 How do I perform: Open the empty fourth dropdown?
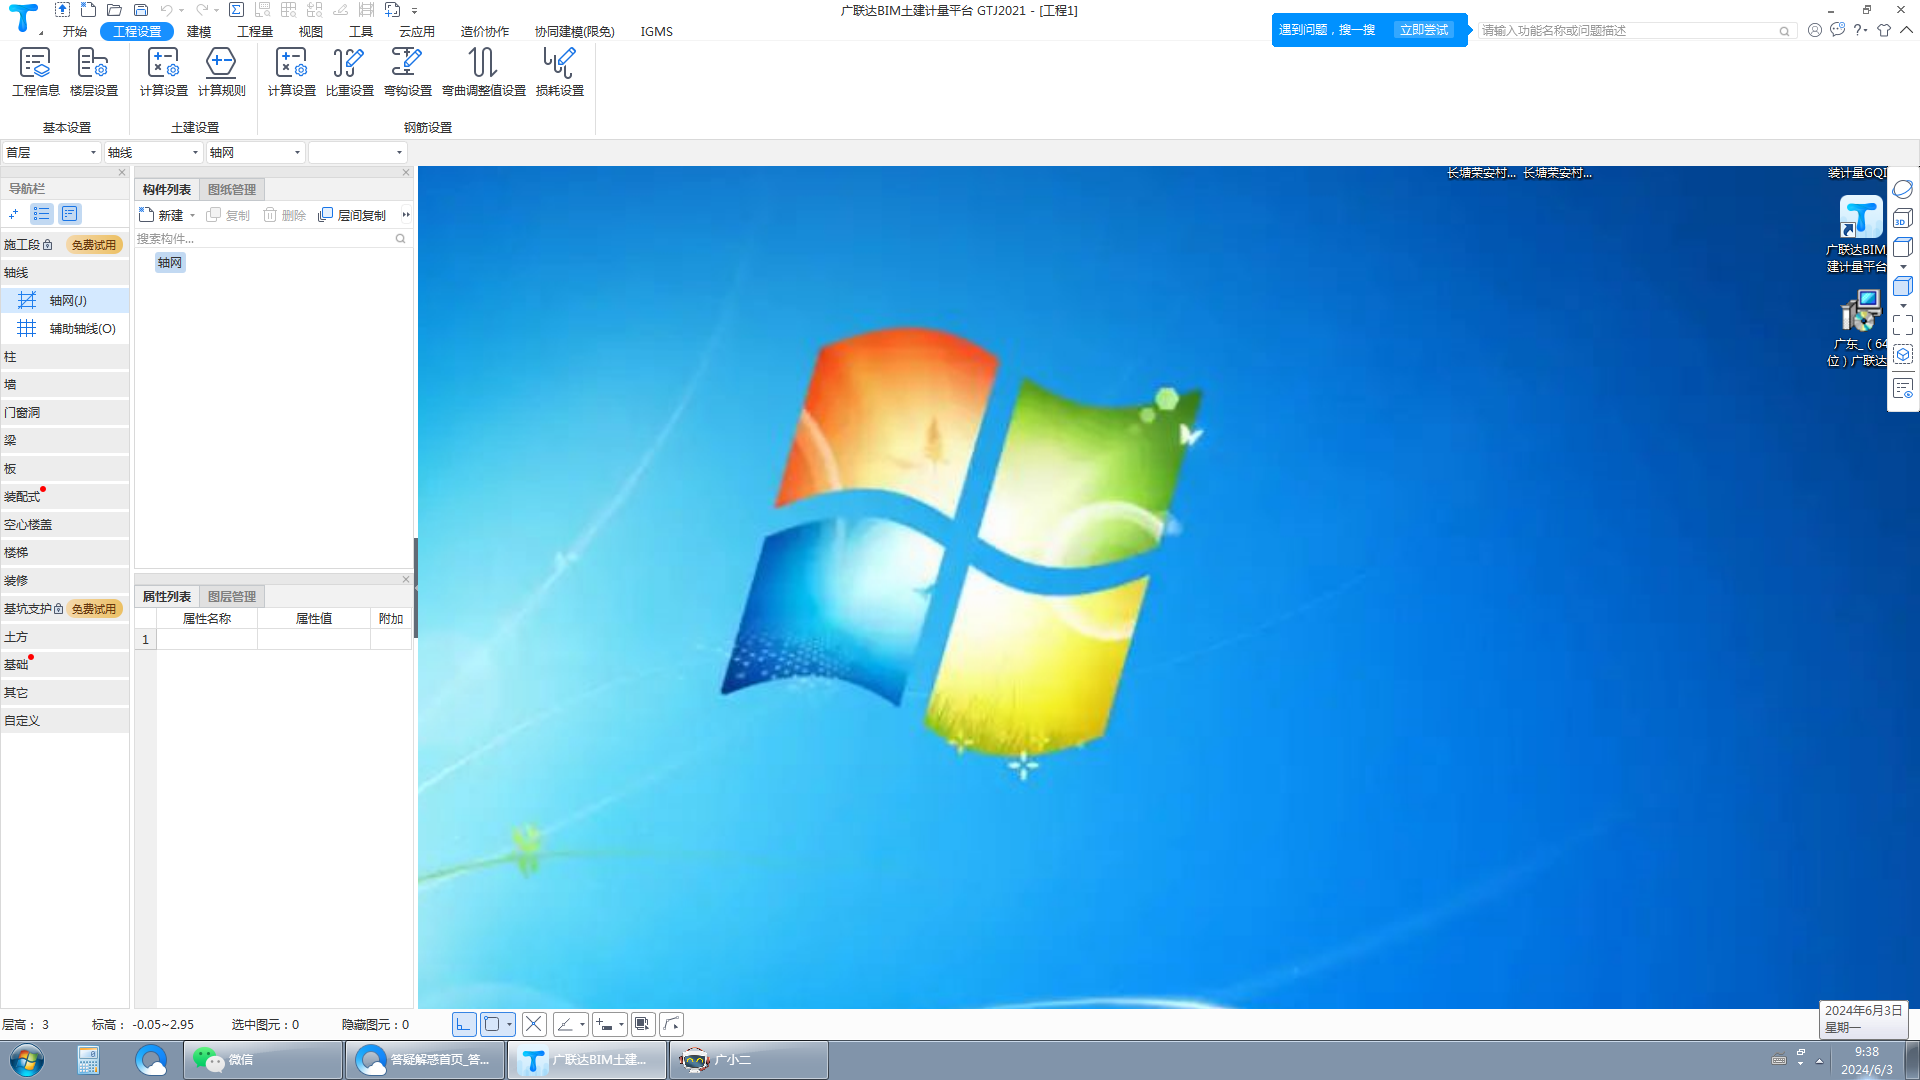(357, 152)
